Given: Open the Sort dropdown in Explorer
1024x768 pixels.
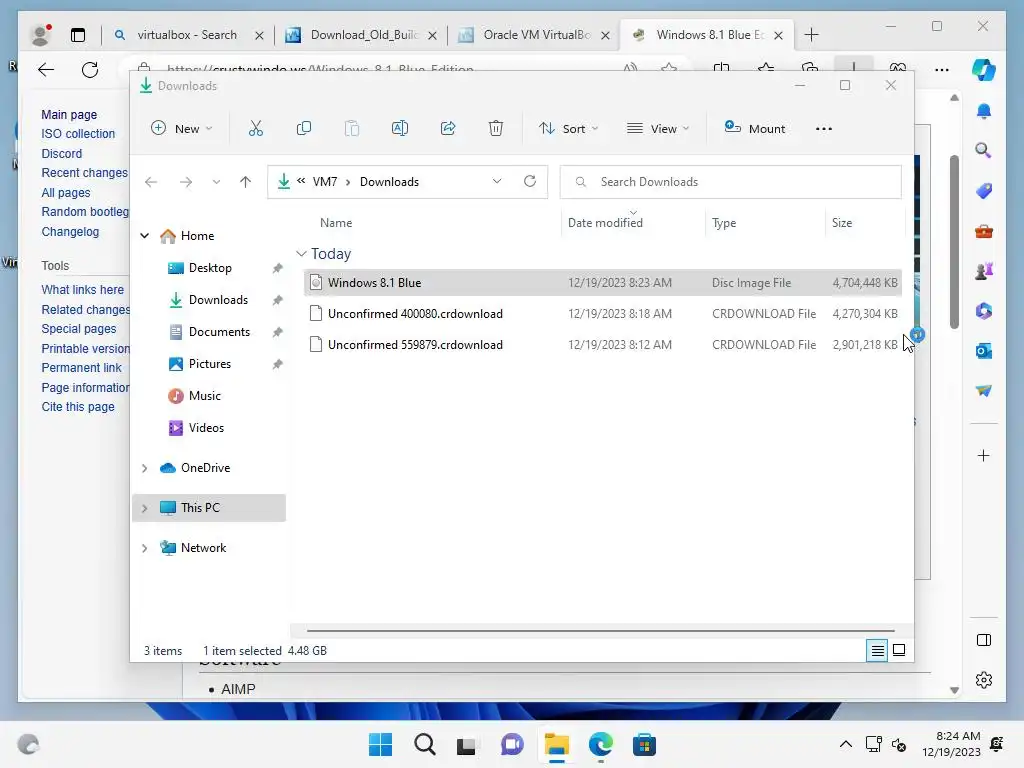Looking at the screenshot, I should 568,129.
